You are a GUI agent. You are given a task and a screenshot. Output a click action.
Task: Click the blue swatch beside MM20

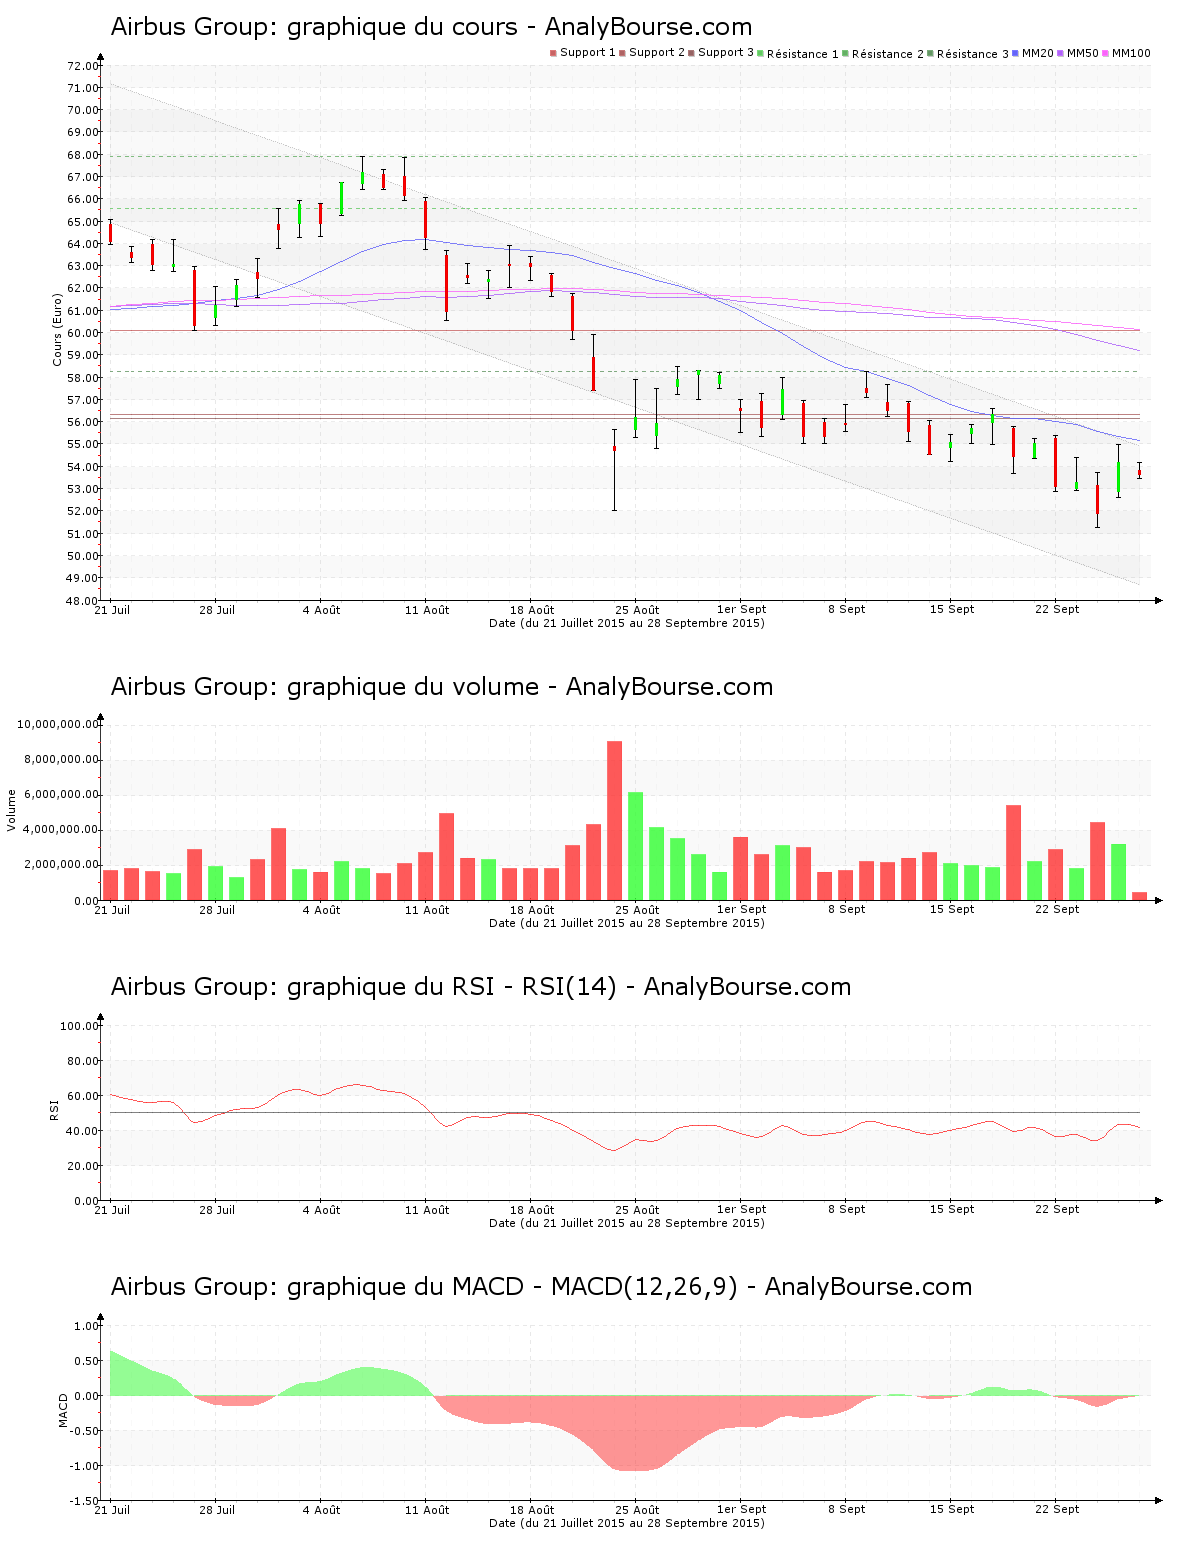1017,53
